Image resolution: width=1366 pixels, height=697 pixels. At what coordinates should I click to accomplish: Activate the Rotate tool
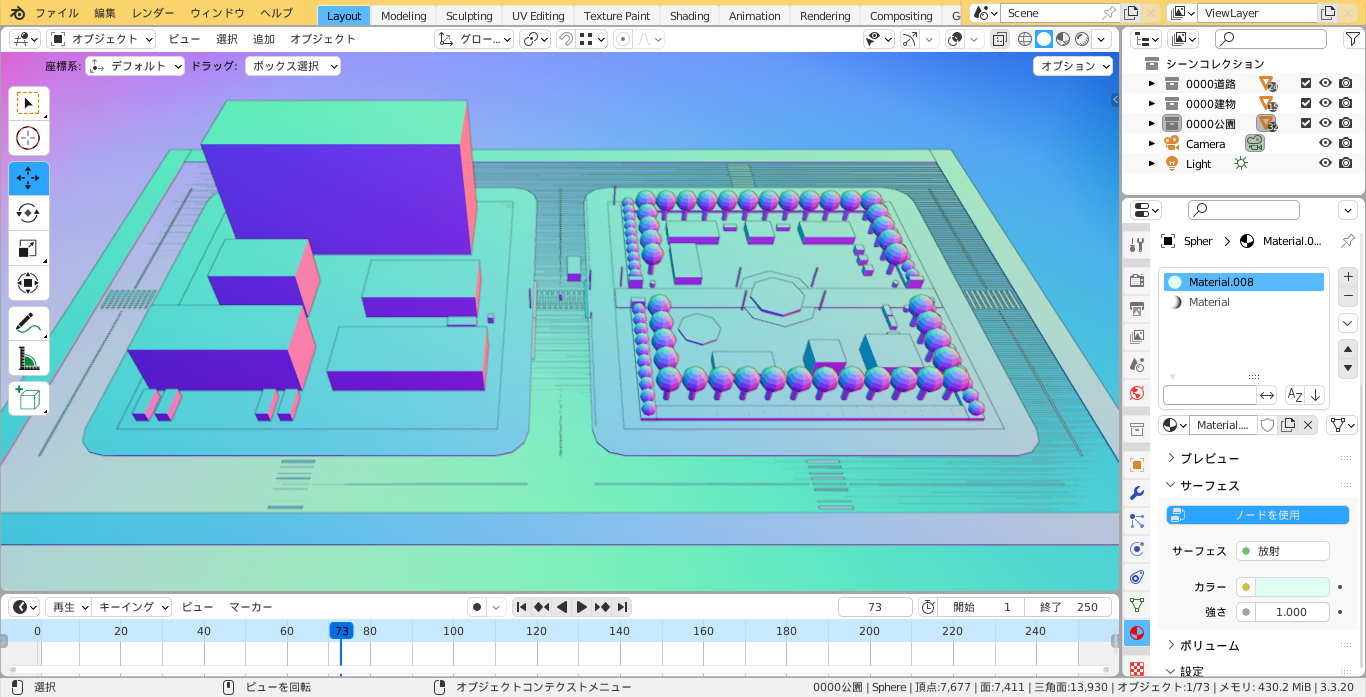(x=28, y=213)
